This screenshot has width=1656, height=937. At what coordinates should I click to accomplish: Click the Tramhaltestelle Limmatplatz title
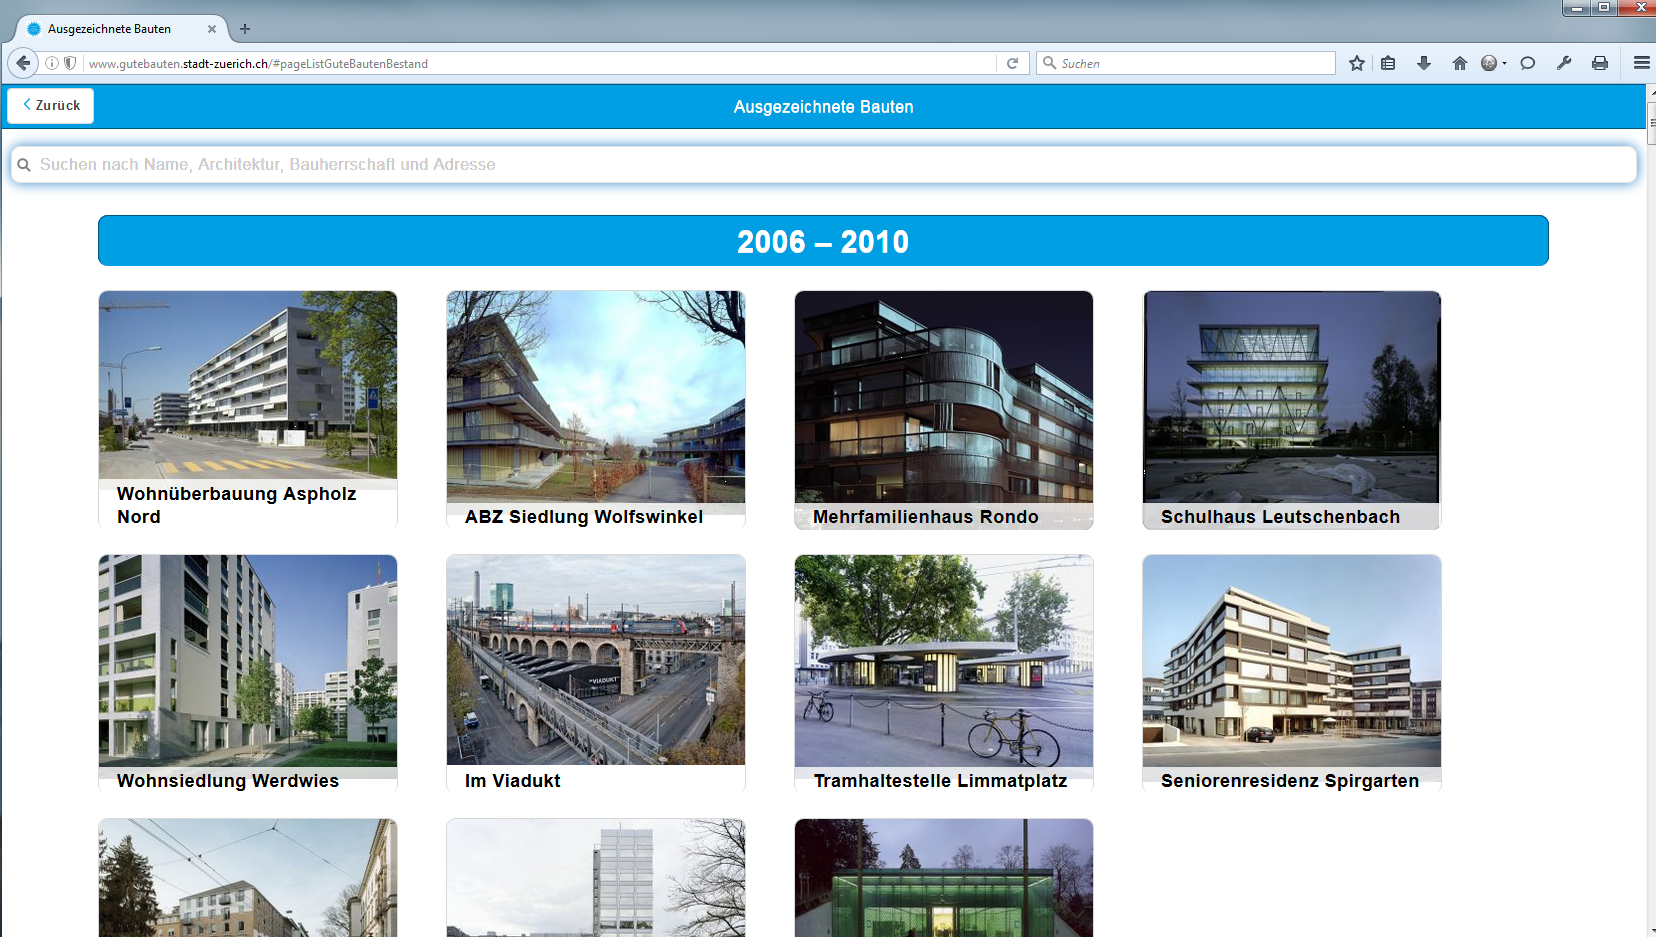(940, 781)
